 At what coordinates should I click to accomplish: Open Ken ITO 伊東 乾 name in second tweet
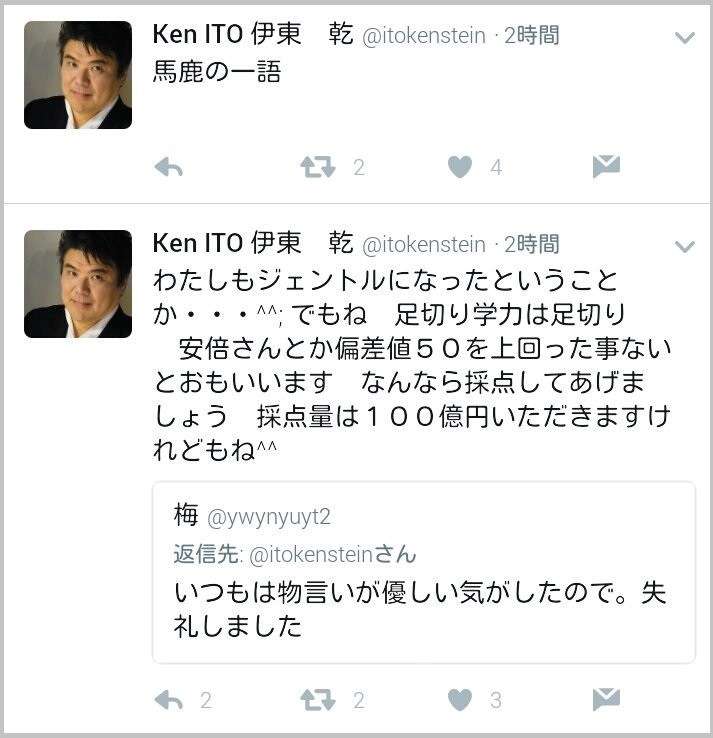[x=253, y=243]
